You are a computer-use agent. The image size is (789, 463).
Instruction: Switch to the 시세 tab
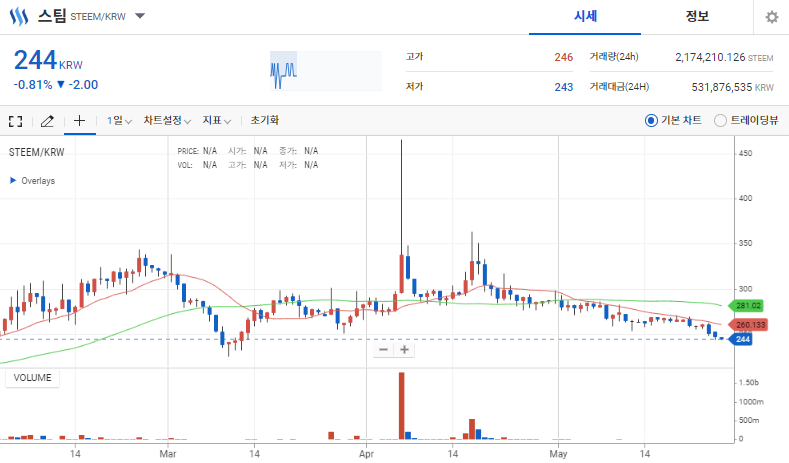coord(585,17)
